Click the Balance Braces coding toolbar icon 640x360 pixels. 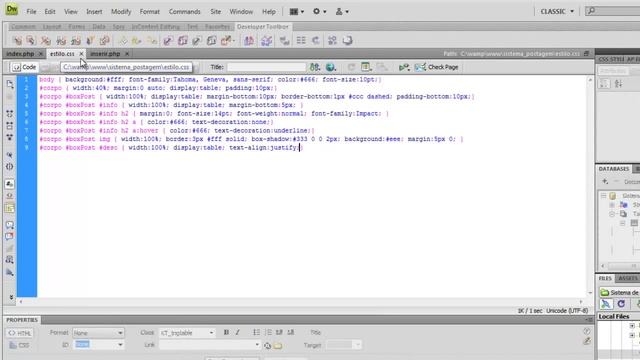[x=10, y=167]
